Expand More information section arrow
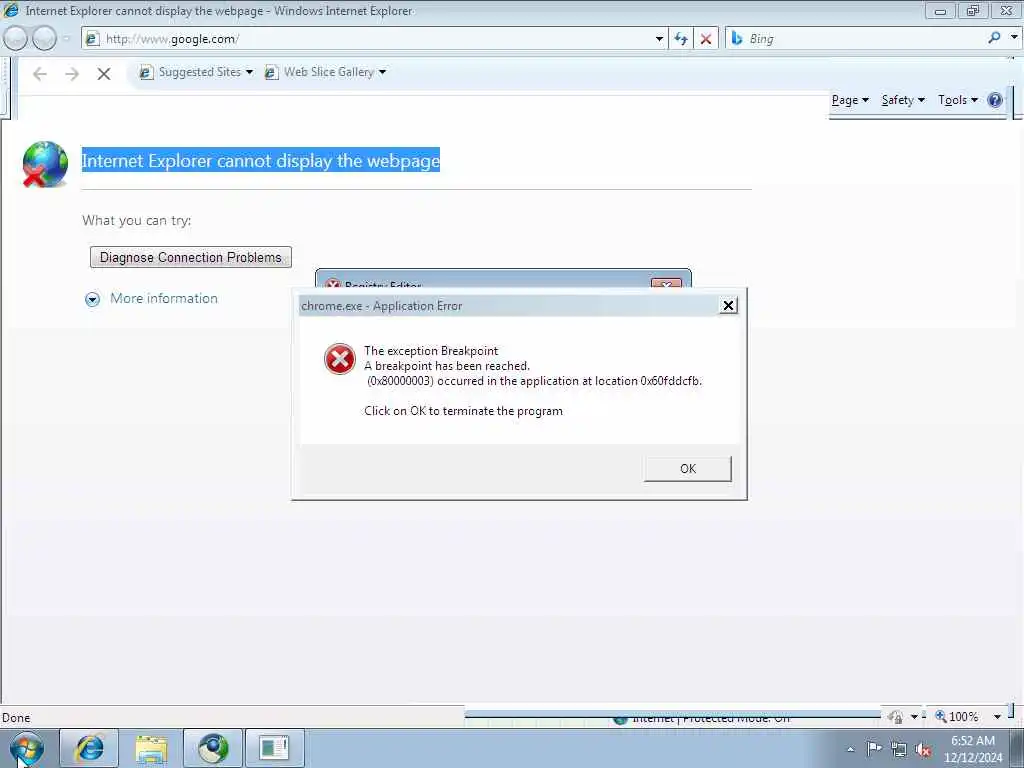This screenshot has width=1024, height=768. point(93,299)
